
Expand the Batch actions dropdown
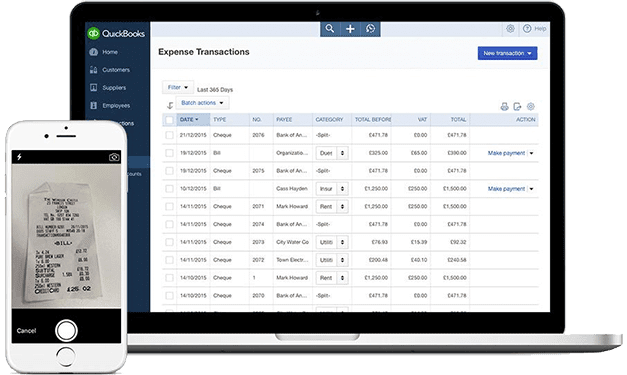point(202,103)
